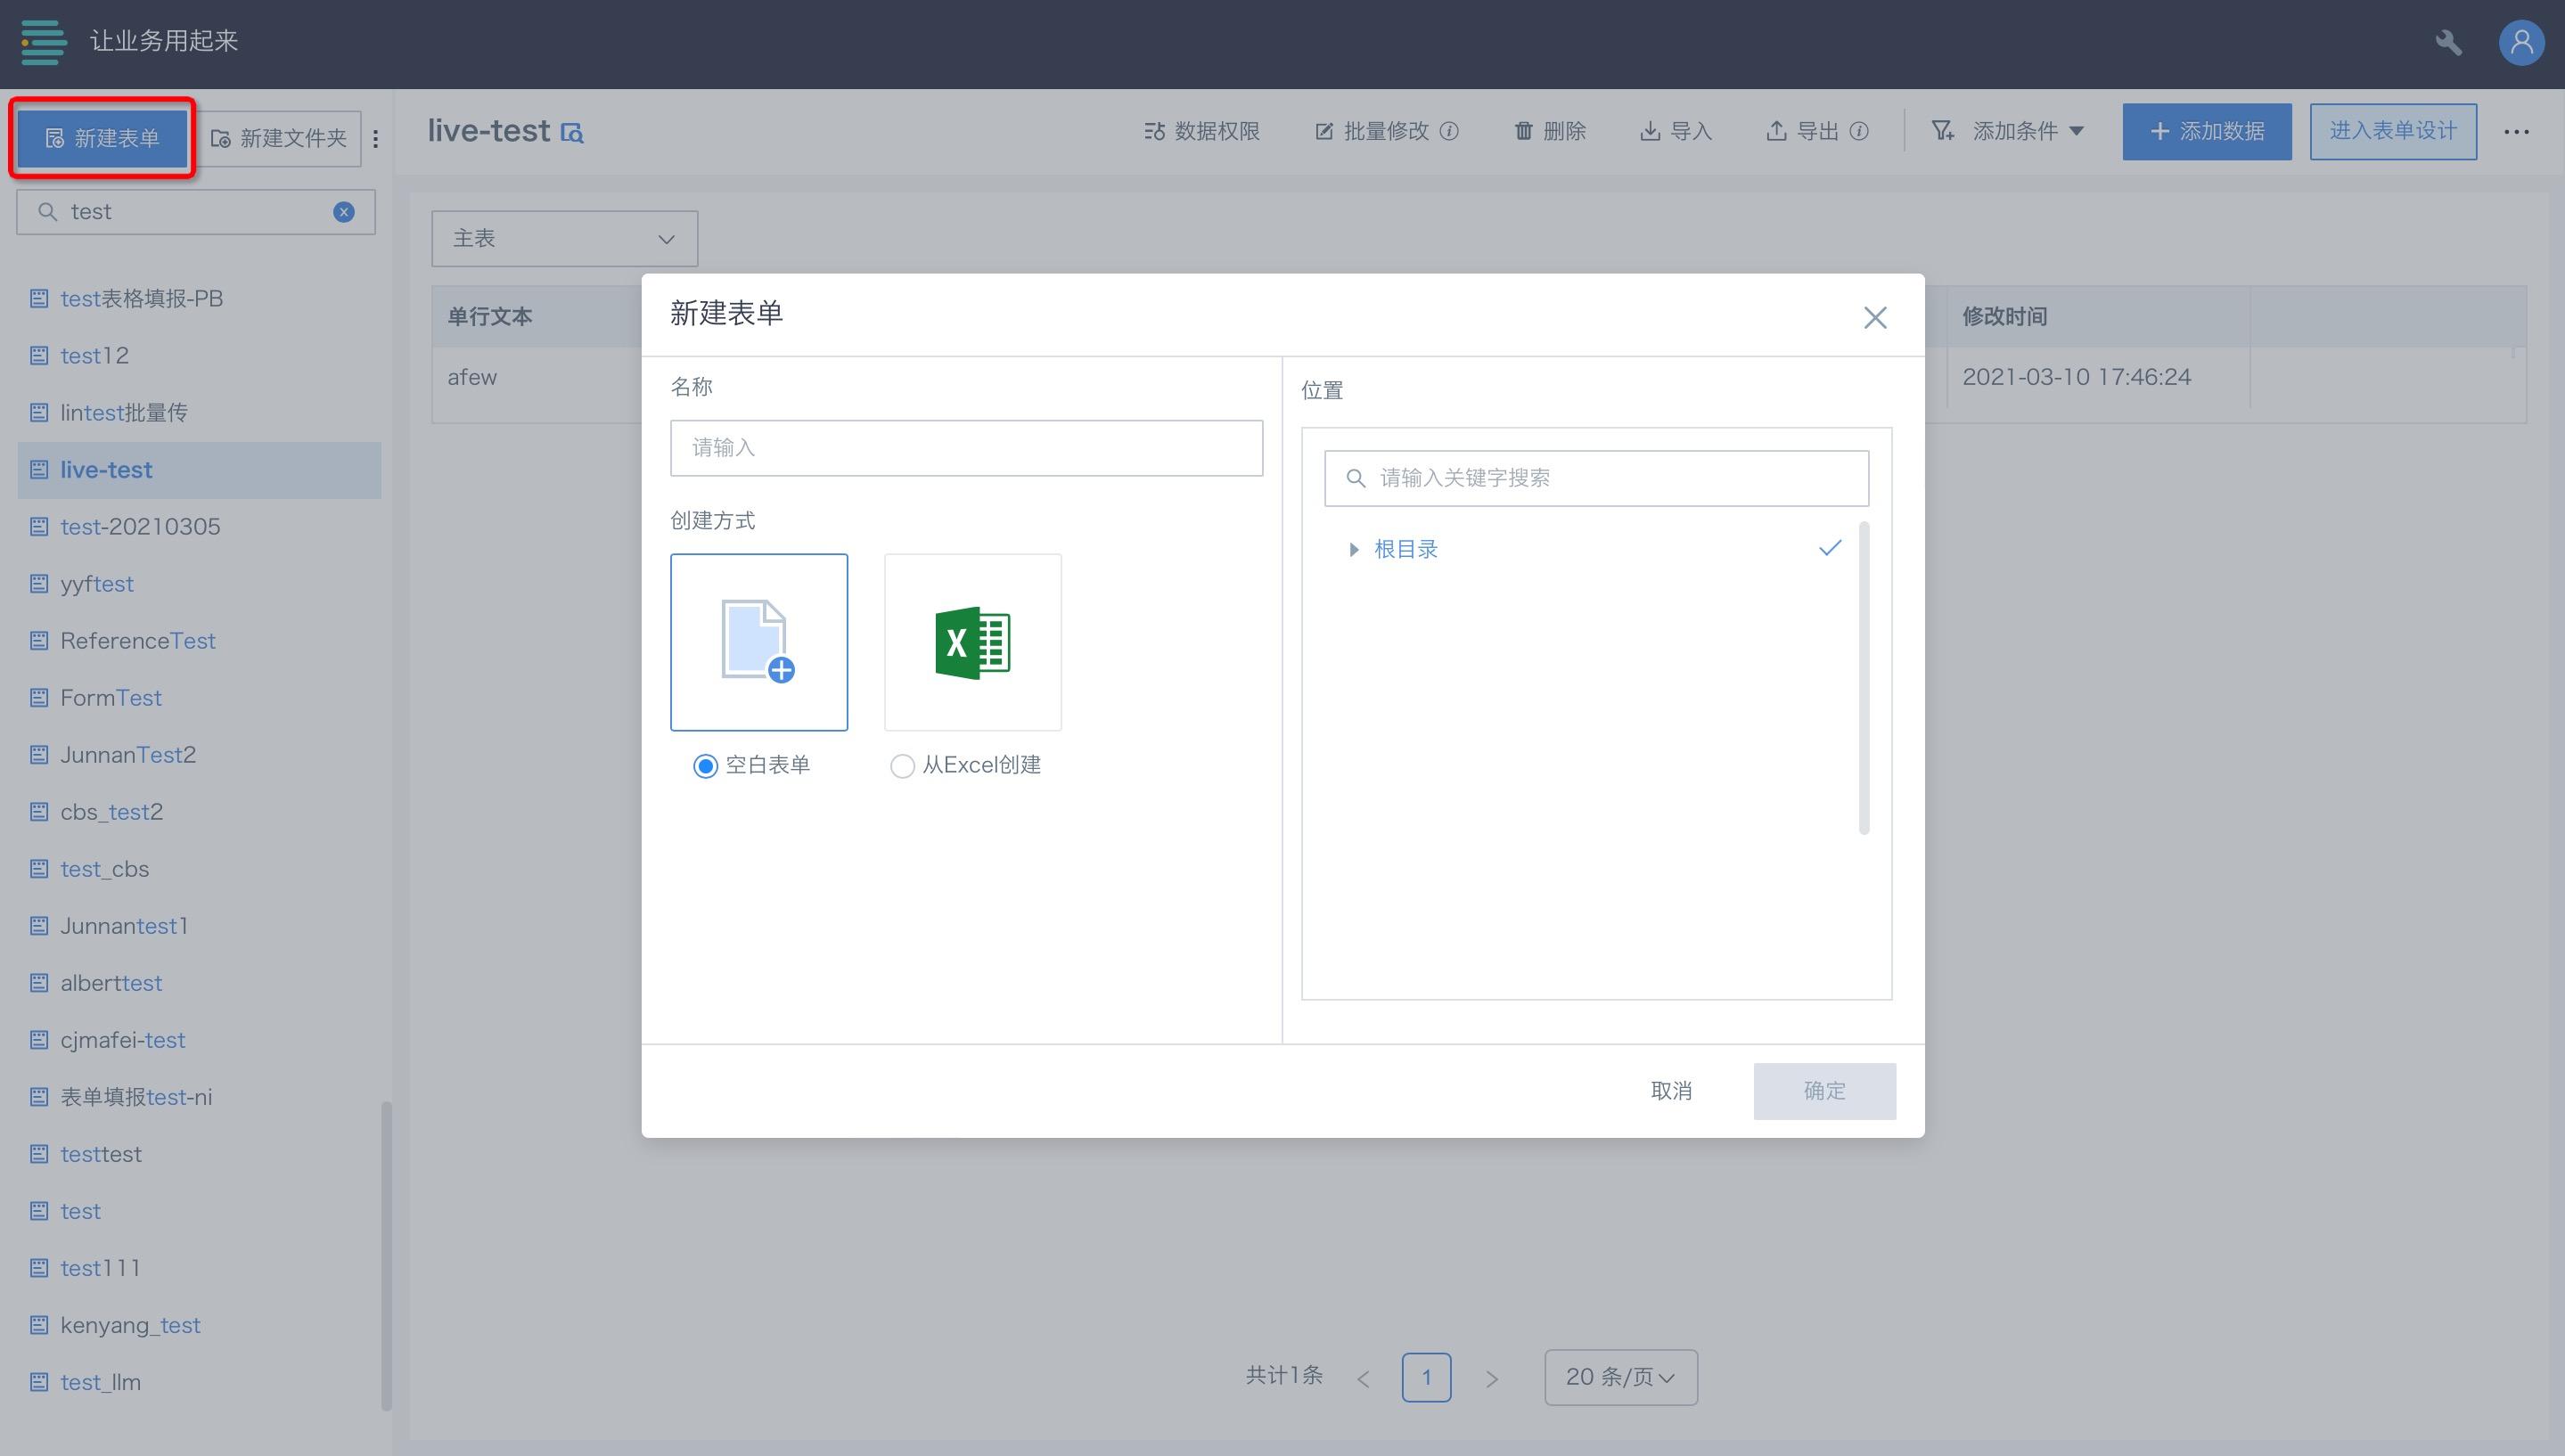Select the 空白表单 radio button
This screenshot has width=2565, height=1456.
click(x=705, y=766)
